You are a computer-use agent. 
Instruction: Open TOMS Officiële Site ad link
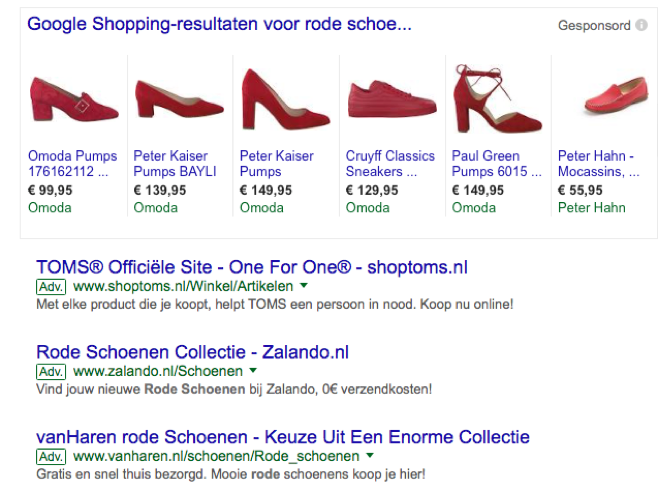coord(251,267)
